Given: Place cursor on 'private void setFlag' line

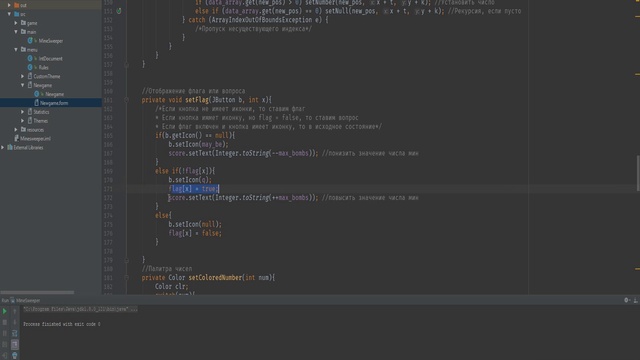Looking at the screenshot, I should (207, 100).
